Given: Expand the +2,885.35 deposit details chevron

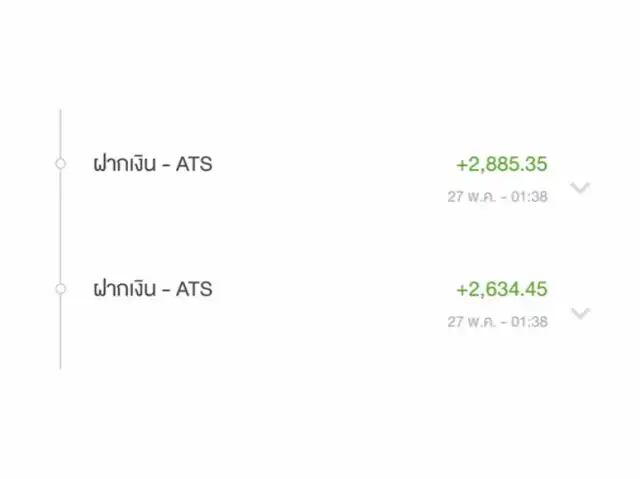Looking at the screenshot, I should (x=580, y=188).
